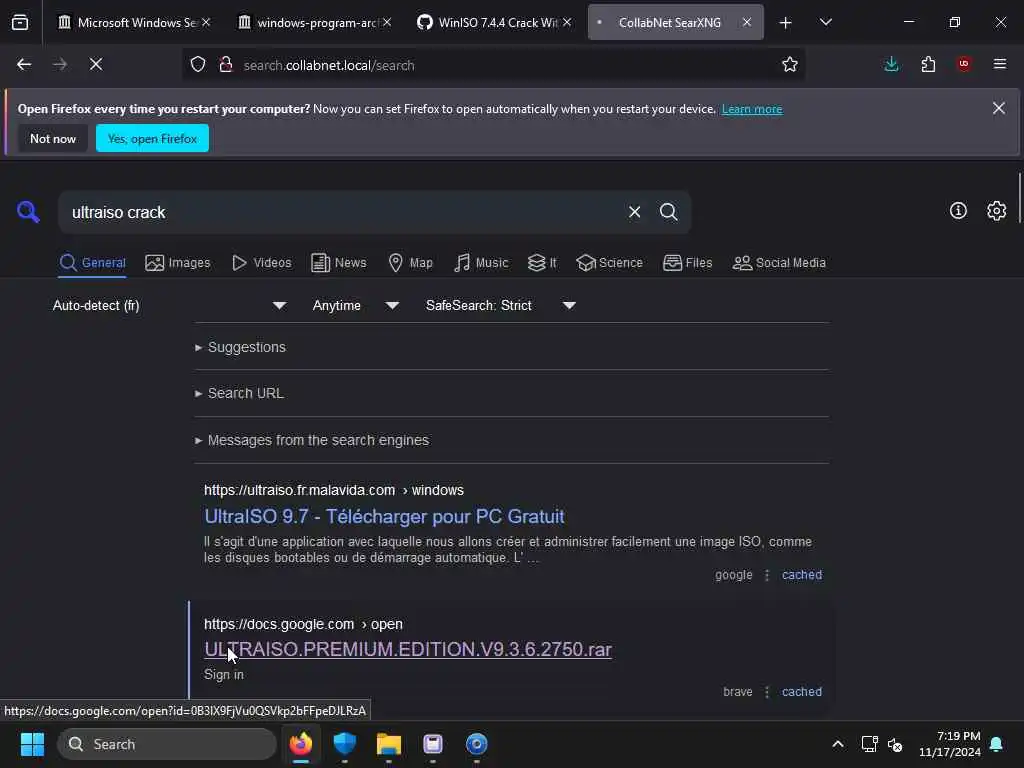
Task: Open ULTRAISO.PREMIUM.EDITION.V9.3.6.2750.rar result
Action: pos(408,650)
